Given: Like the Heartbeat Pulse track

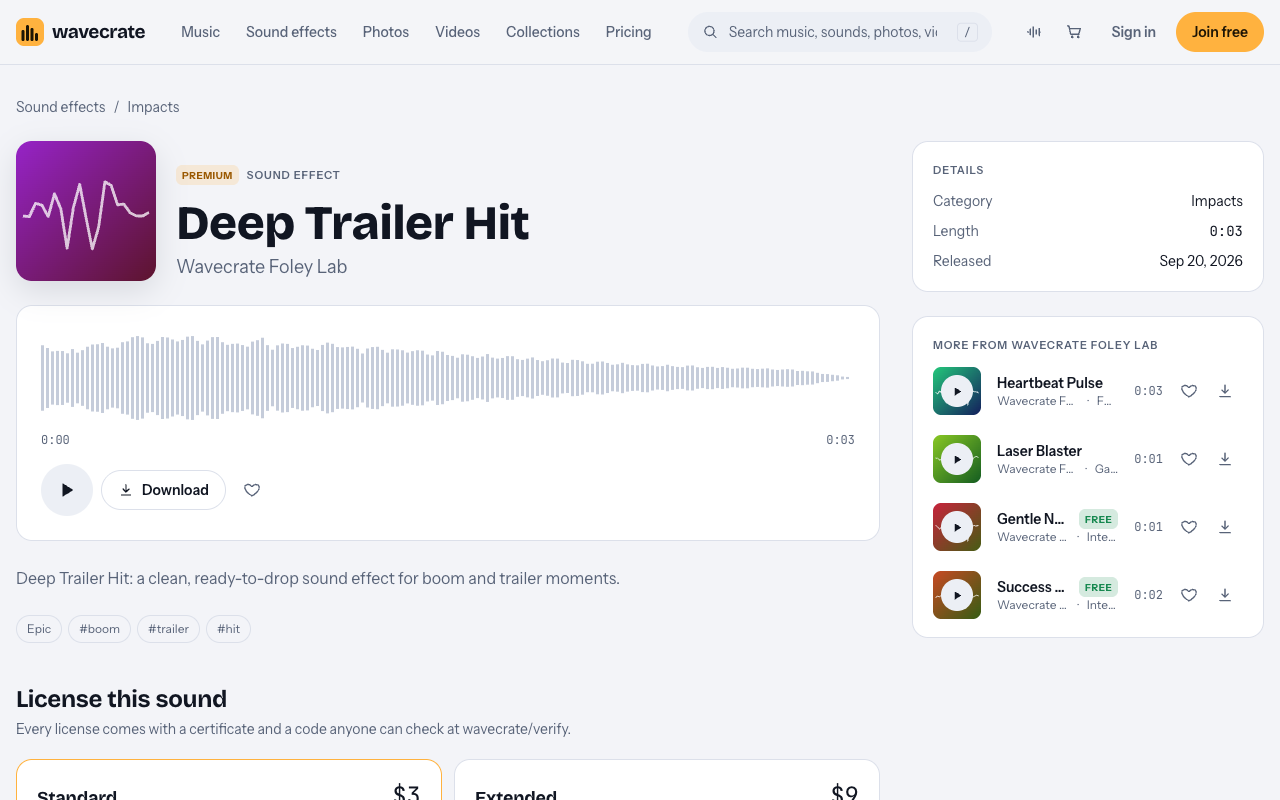Looking at the screenshot, I should (1189, 391).
